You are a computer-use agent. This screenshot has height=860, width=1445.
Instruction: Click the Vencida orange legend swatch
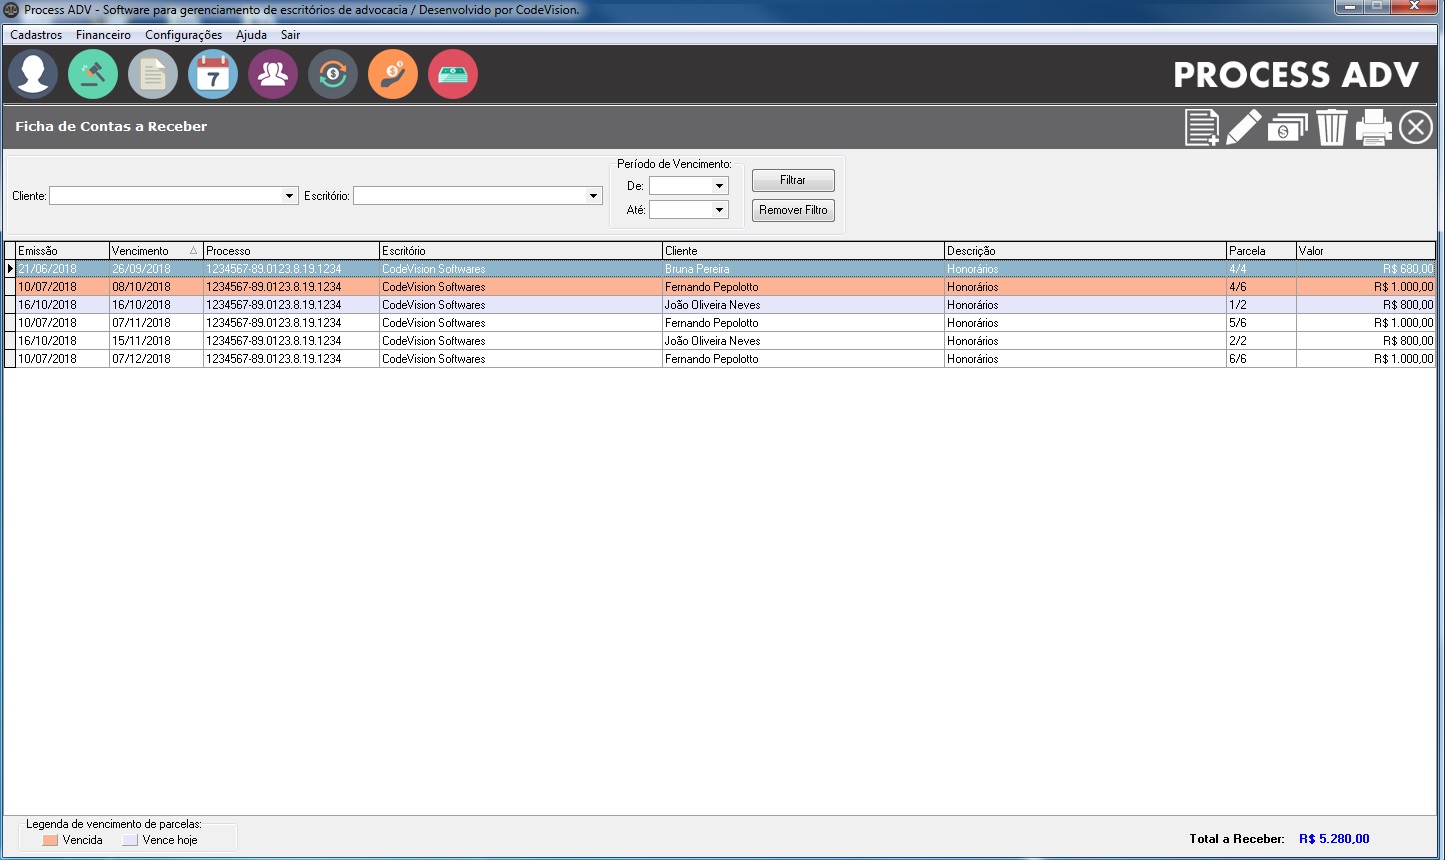coord(50,841)
